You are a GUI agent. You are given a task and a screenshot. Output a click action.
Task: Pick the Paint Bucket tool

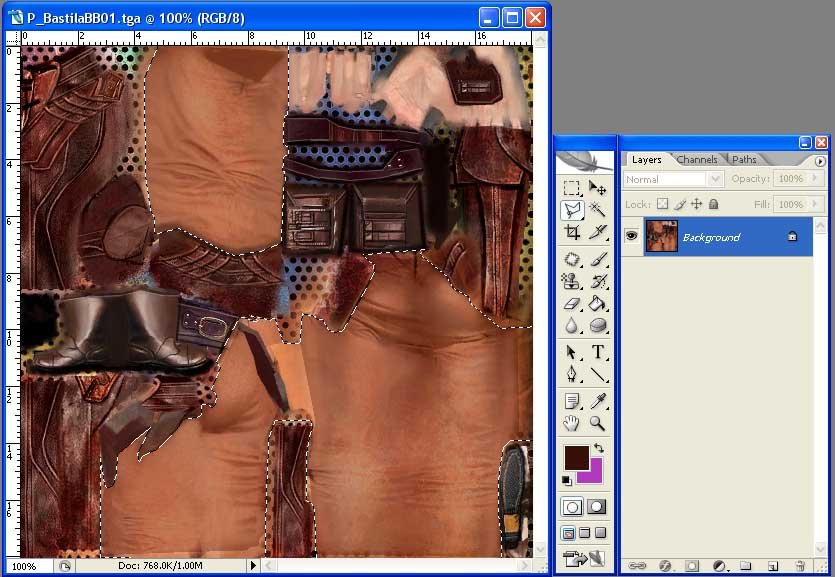[x=598, y=304]
